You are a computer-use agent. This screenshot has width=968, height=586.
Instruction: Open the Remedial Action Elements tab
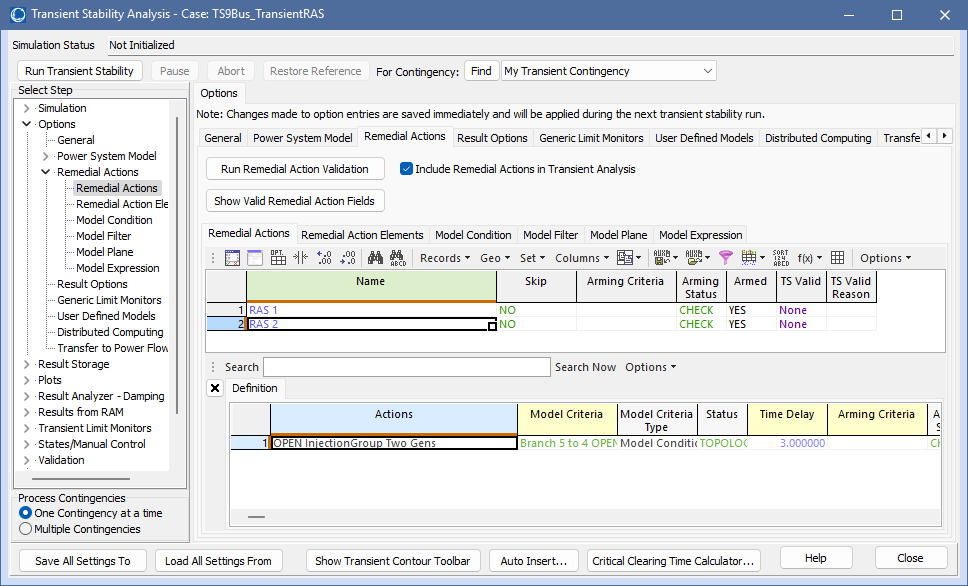point(362,235)
